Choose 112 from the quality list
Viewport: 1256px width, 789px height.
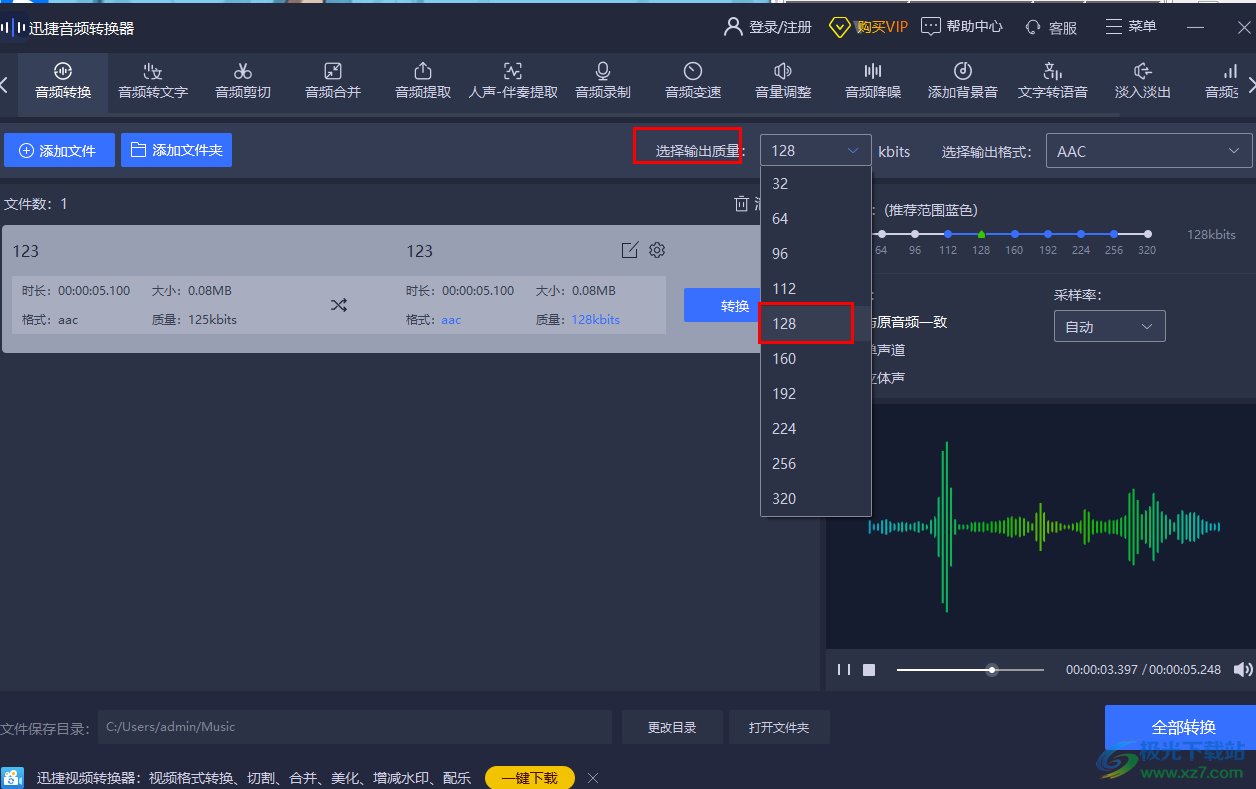[x=816, y=289]
